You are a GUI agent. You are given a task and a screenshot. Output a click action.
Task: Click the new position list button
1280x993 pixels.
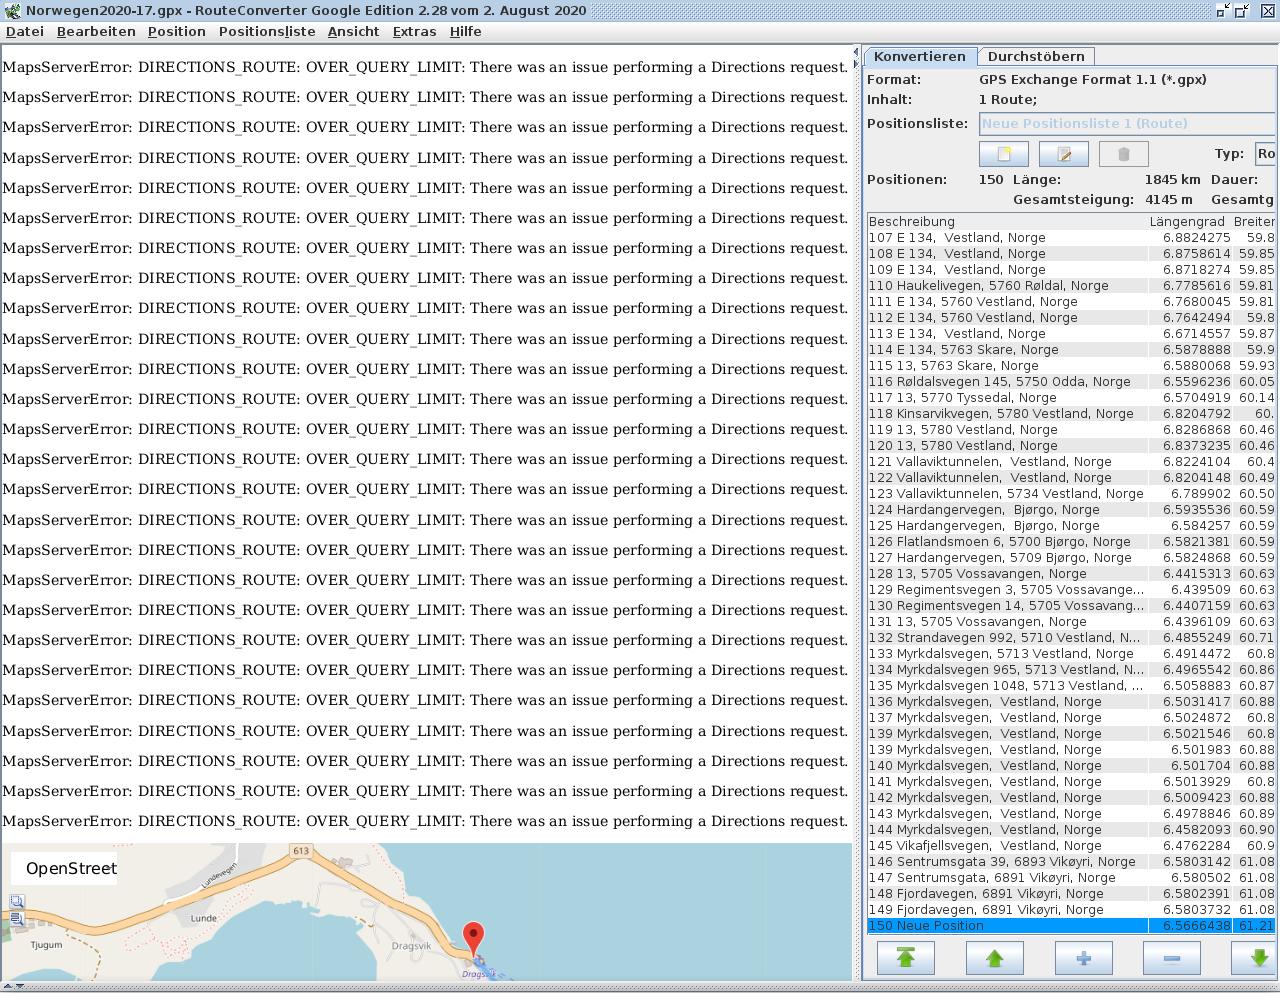point(1003,154)
